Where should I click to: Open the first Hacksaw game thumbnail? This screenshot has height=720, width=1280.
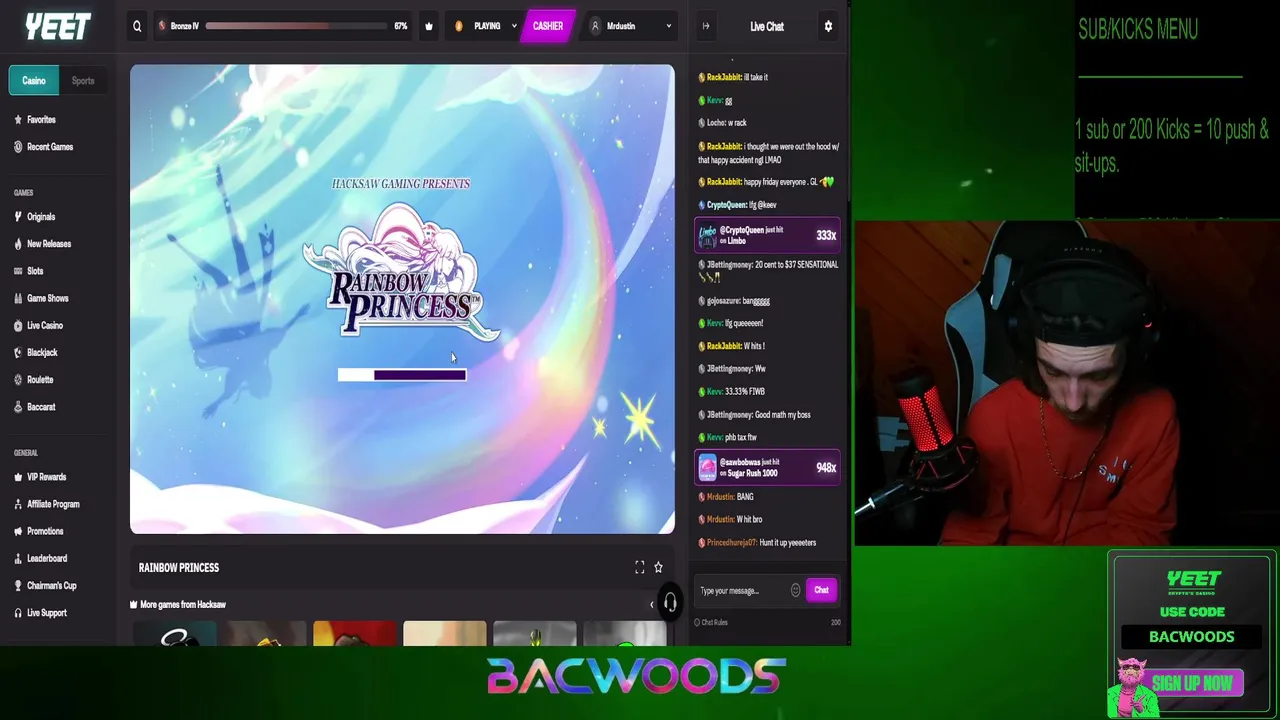[175, 633]
